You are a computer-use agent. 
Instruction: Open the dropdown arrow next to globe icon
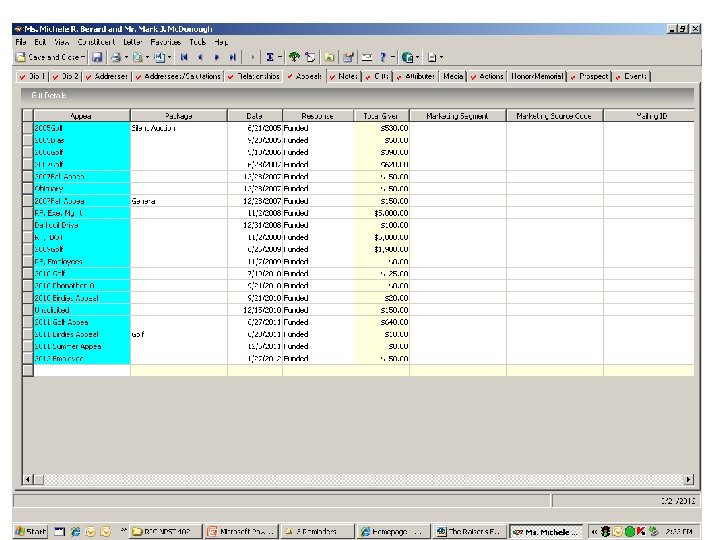pyautogui.click(x=417, y=57)
